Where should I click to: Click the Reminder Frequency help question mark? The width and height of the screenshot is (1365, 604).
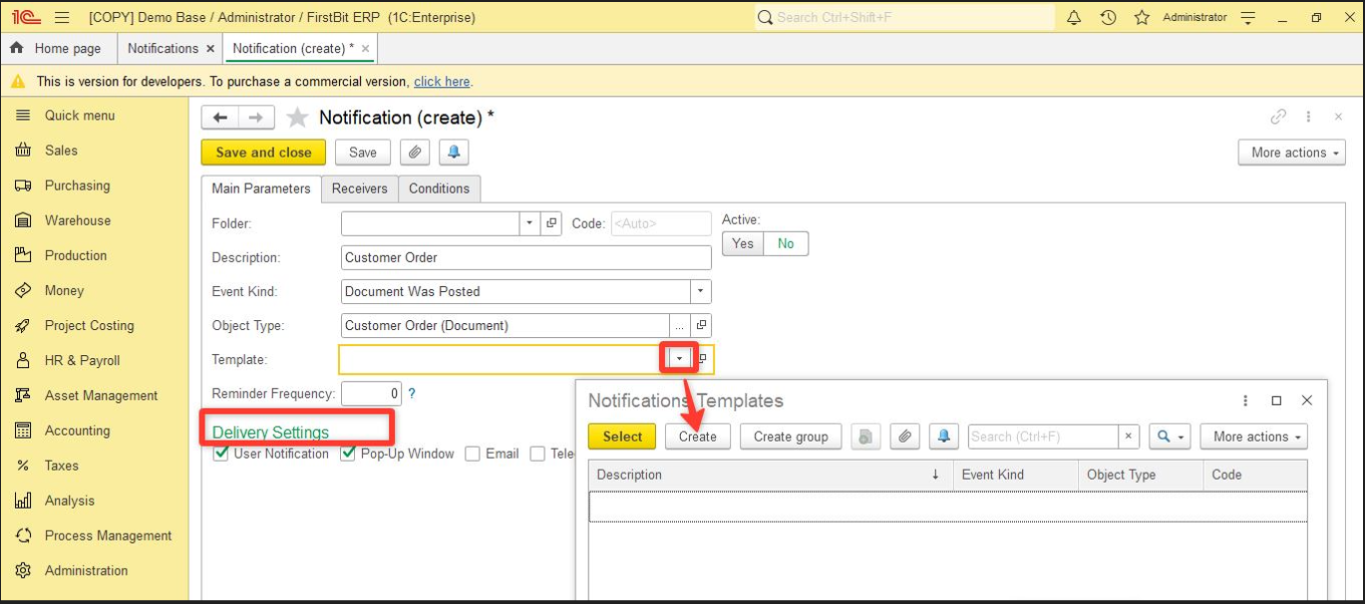[411, 393]
